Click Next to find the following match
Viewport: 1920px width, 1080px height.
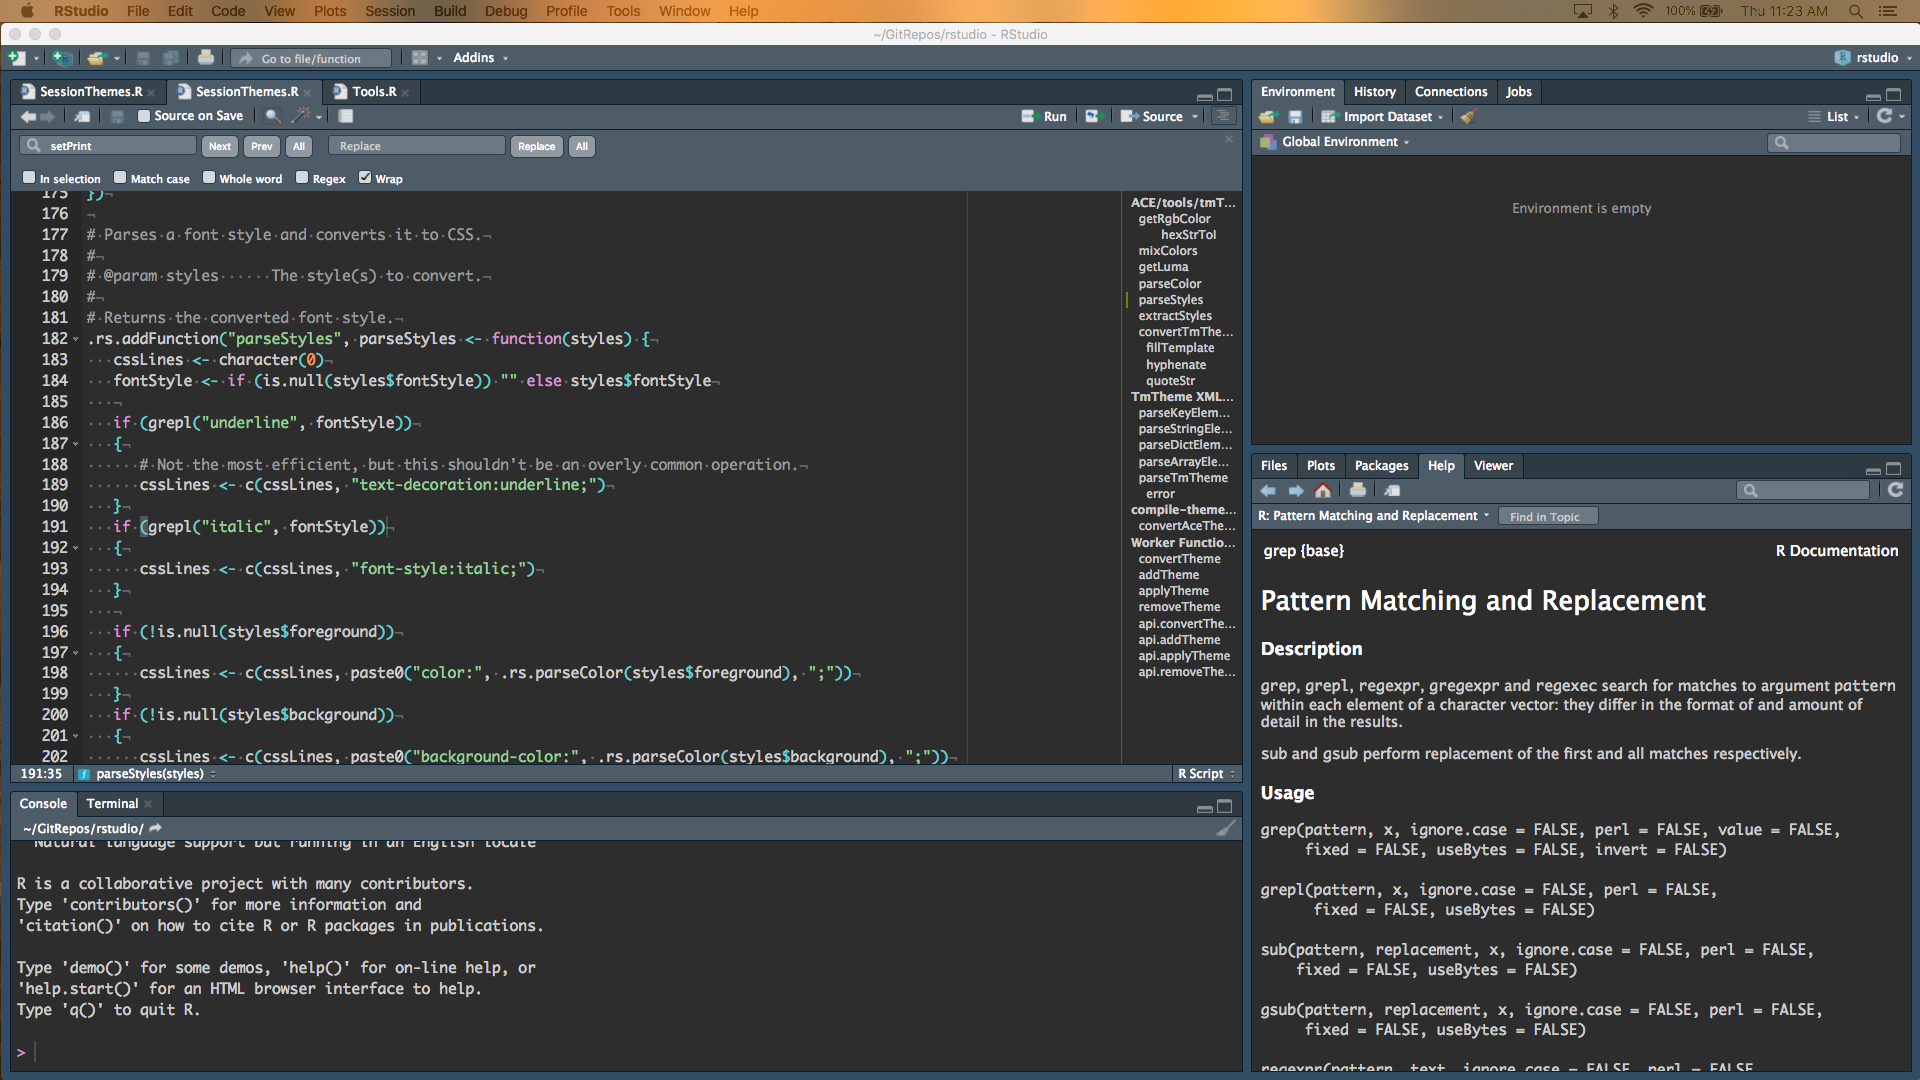point(219,146)
